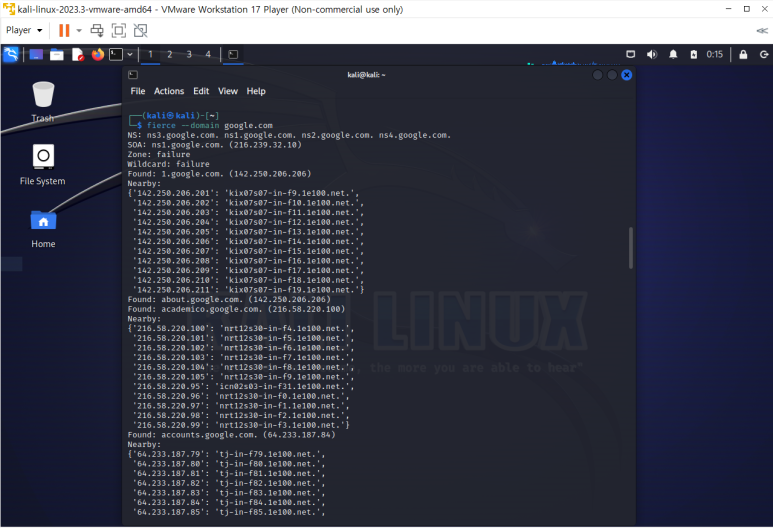
Task: Open the terminal Edit menu
Action: (201, 91)
